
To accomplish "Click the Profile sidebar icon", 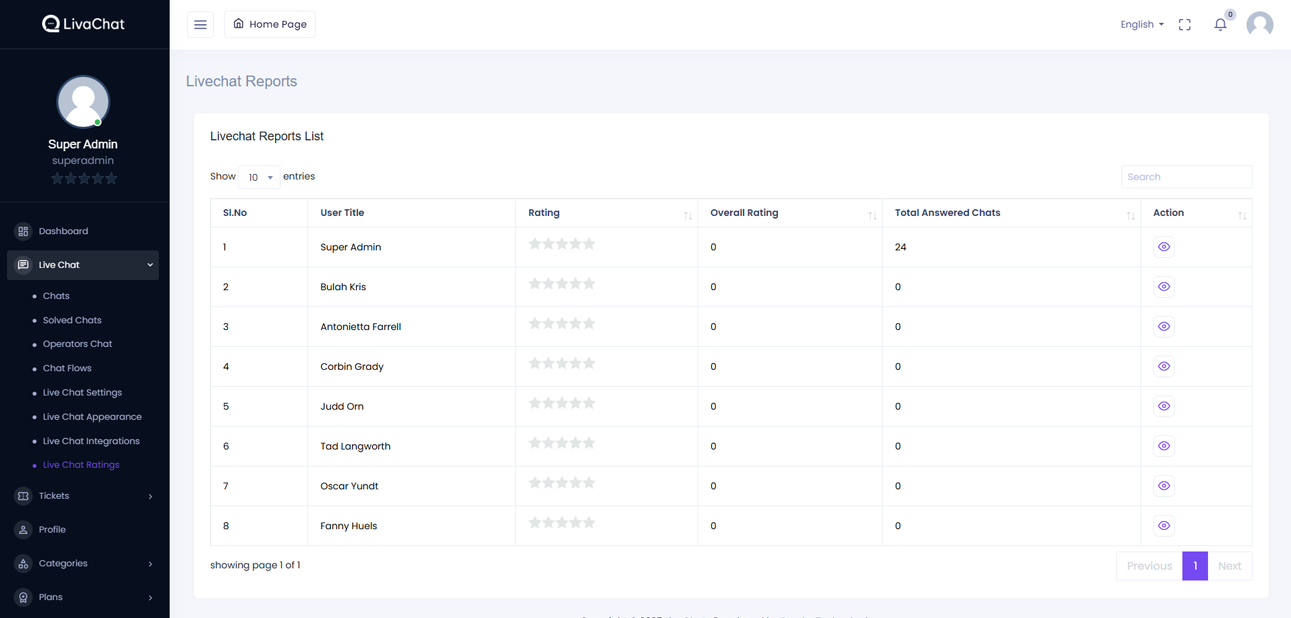I will tap(23, 530).
